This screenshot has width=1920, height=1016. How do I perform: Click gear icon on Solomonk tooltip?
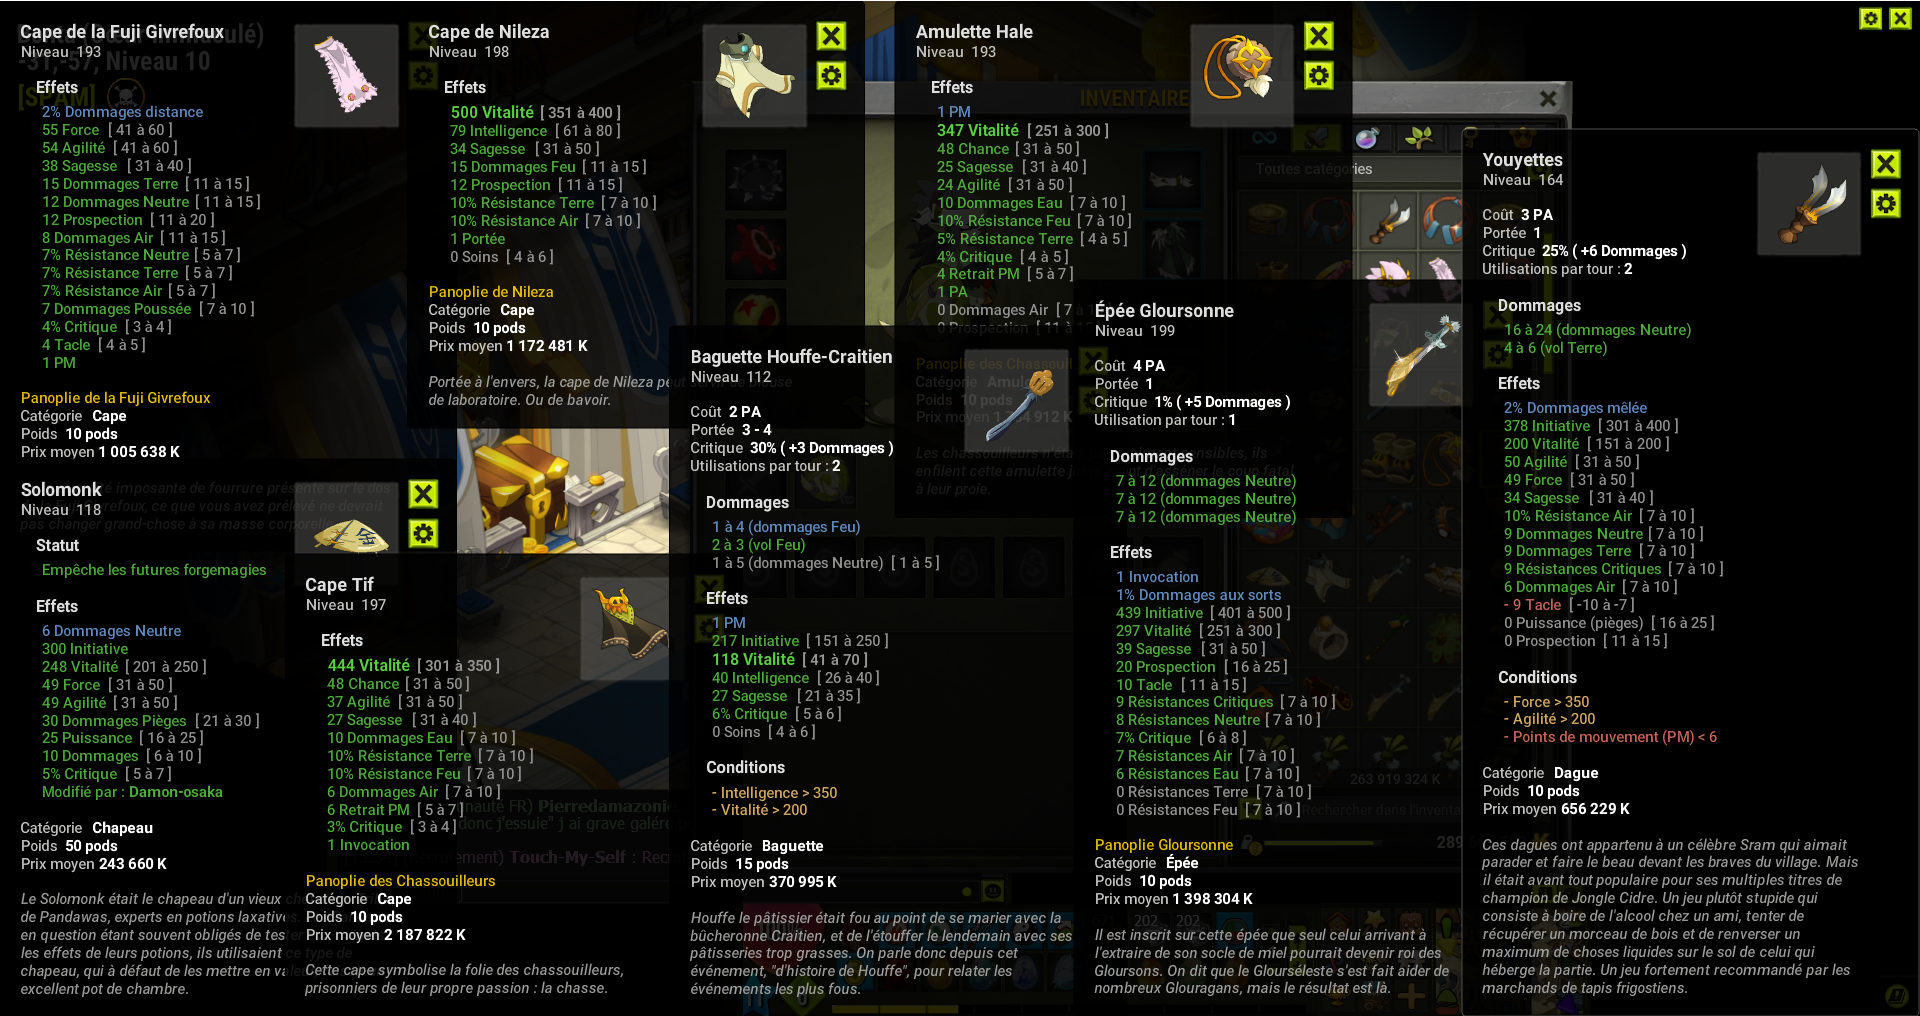point(424,533)
